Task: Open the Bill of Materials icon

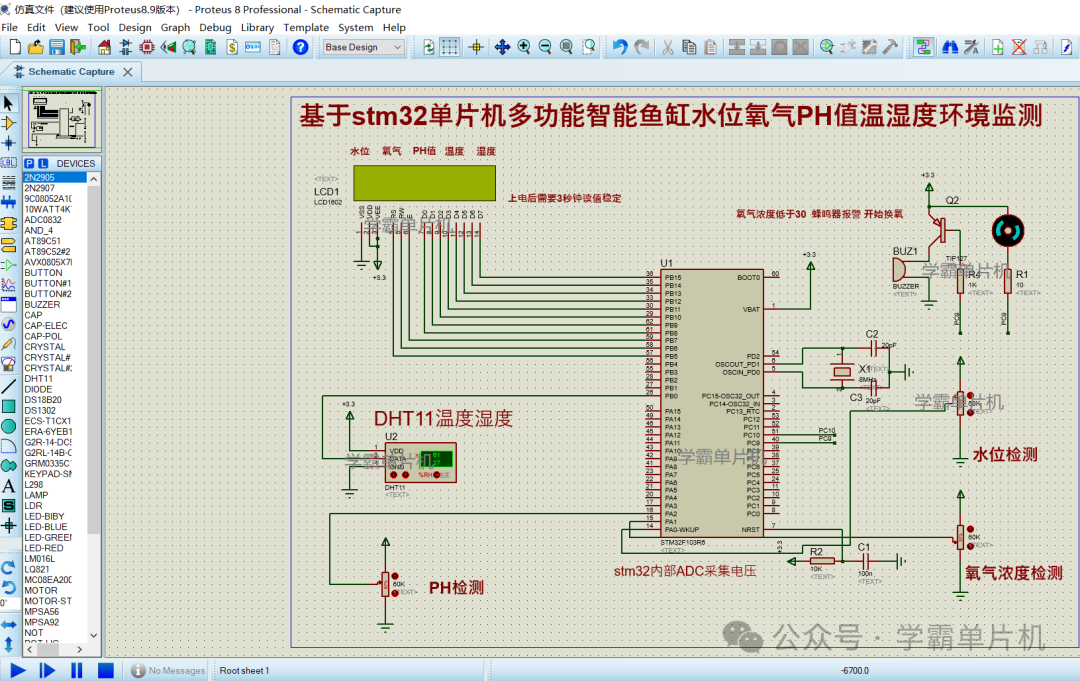Action: [x=232, y=47]
